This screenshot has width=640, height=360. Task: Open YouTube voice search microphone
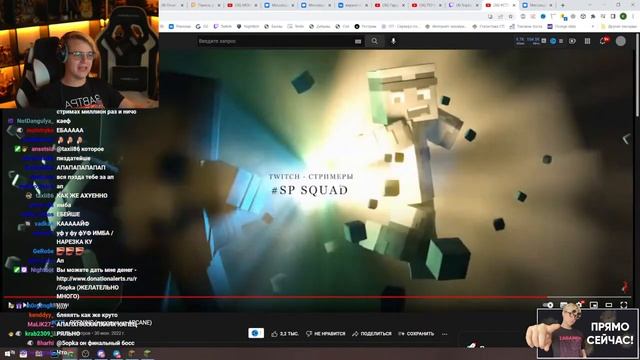tap(393, 41)
